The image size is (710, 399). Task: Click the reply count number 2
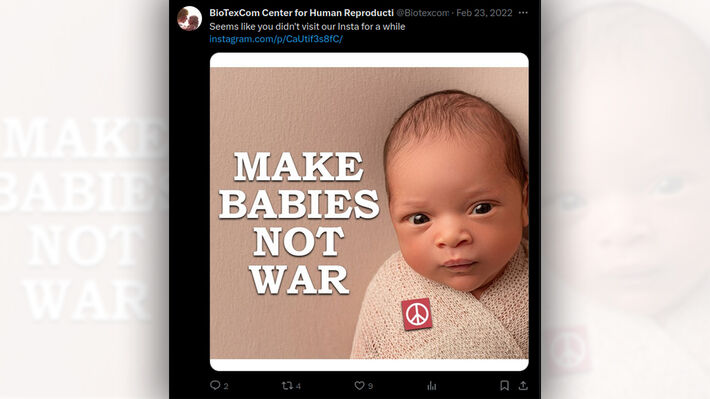[226, 386]
